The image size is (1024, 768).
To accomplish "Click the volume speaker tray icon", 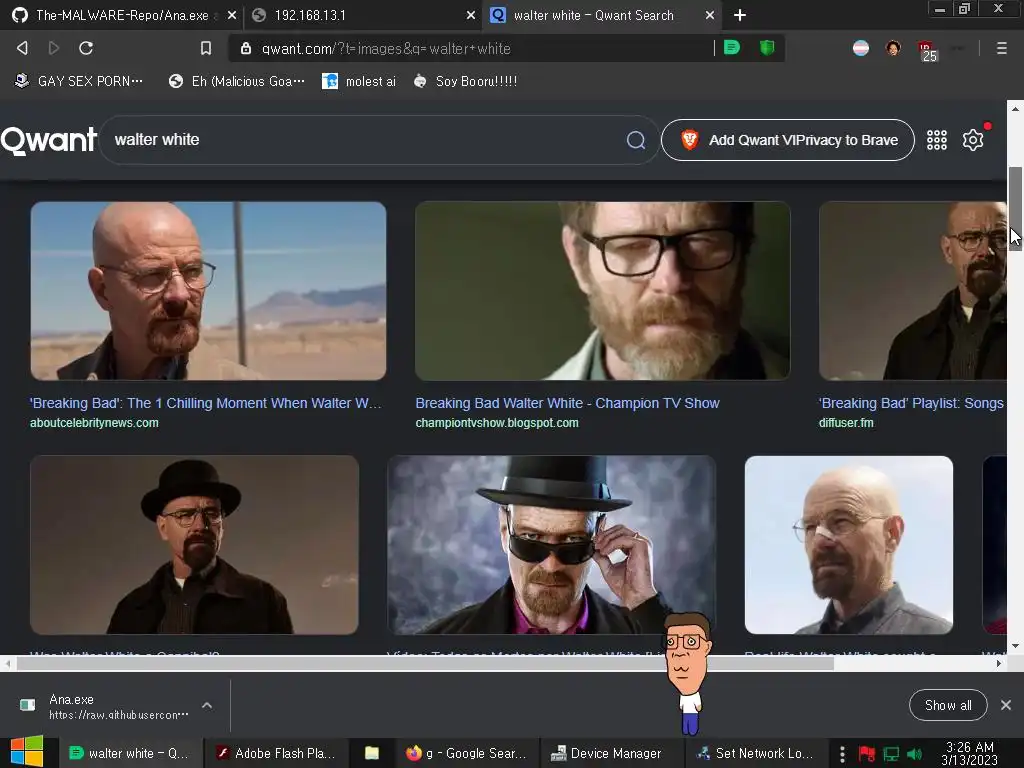I will 914,754.
